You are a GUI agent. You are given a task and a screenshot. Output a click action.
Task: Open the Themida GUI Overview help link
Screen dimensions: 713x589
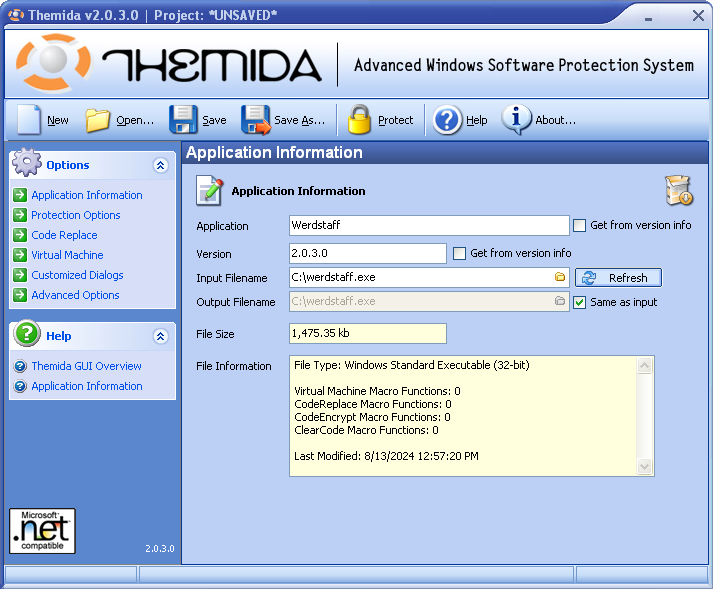point(86,366)
